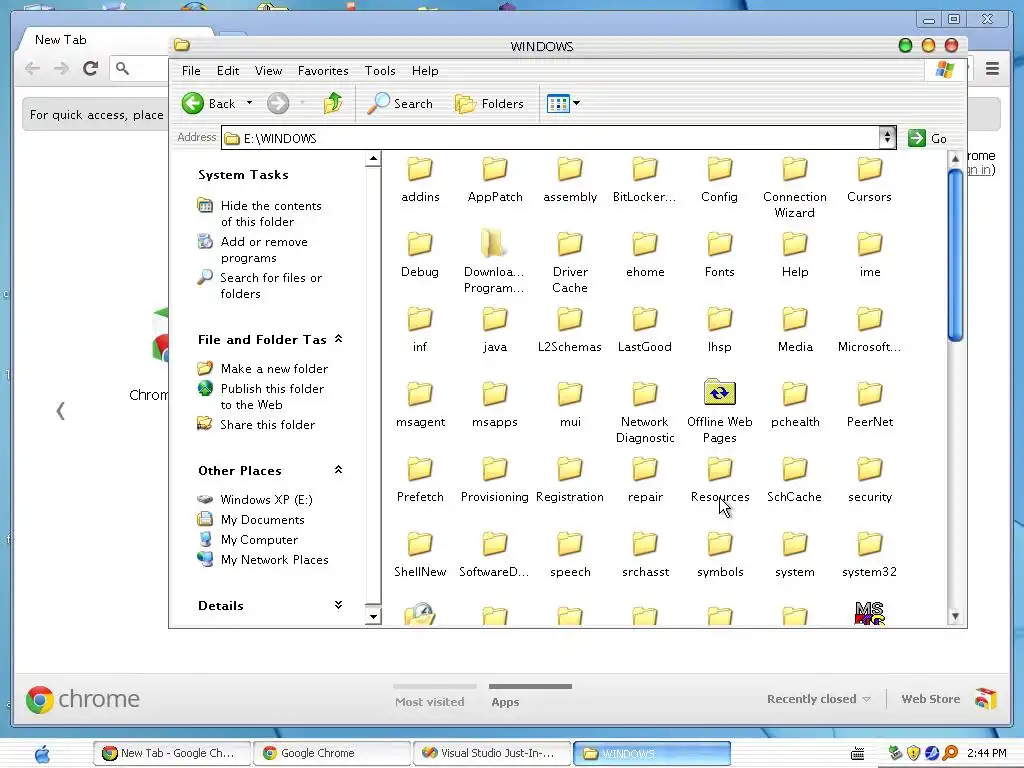Select the security folder

coord(869,480)
